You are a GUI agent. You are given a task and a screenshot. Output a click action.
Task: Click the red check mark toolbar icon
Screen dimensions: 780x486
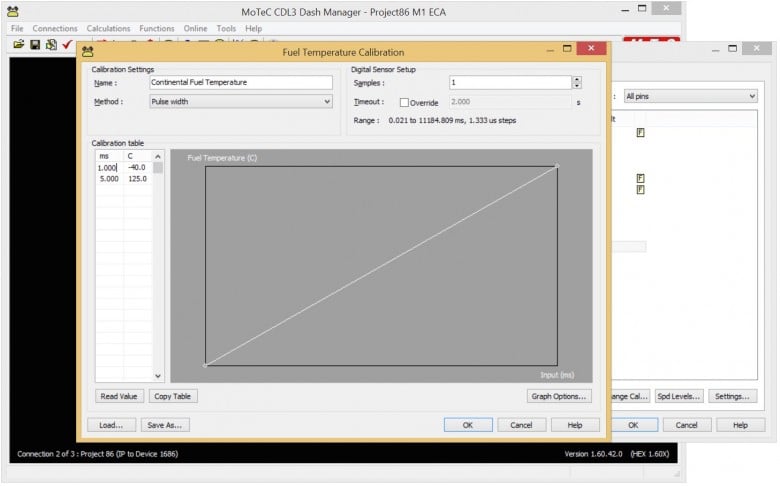click(67, 45)
